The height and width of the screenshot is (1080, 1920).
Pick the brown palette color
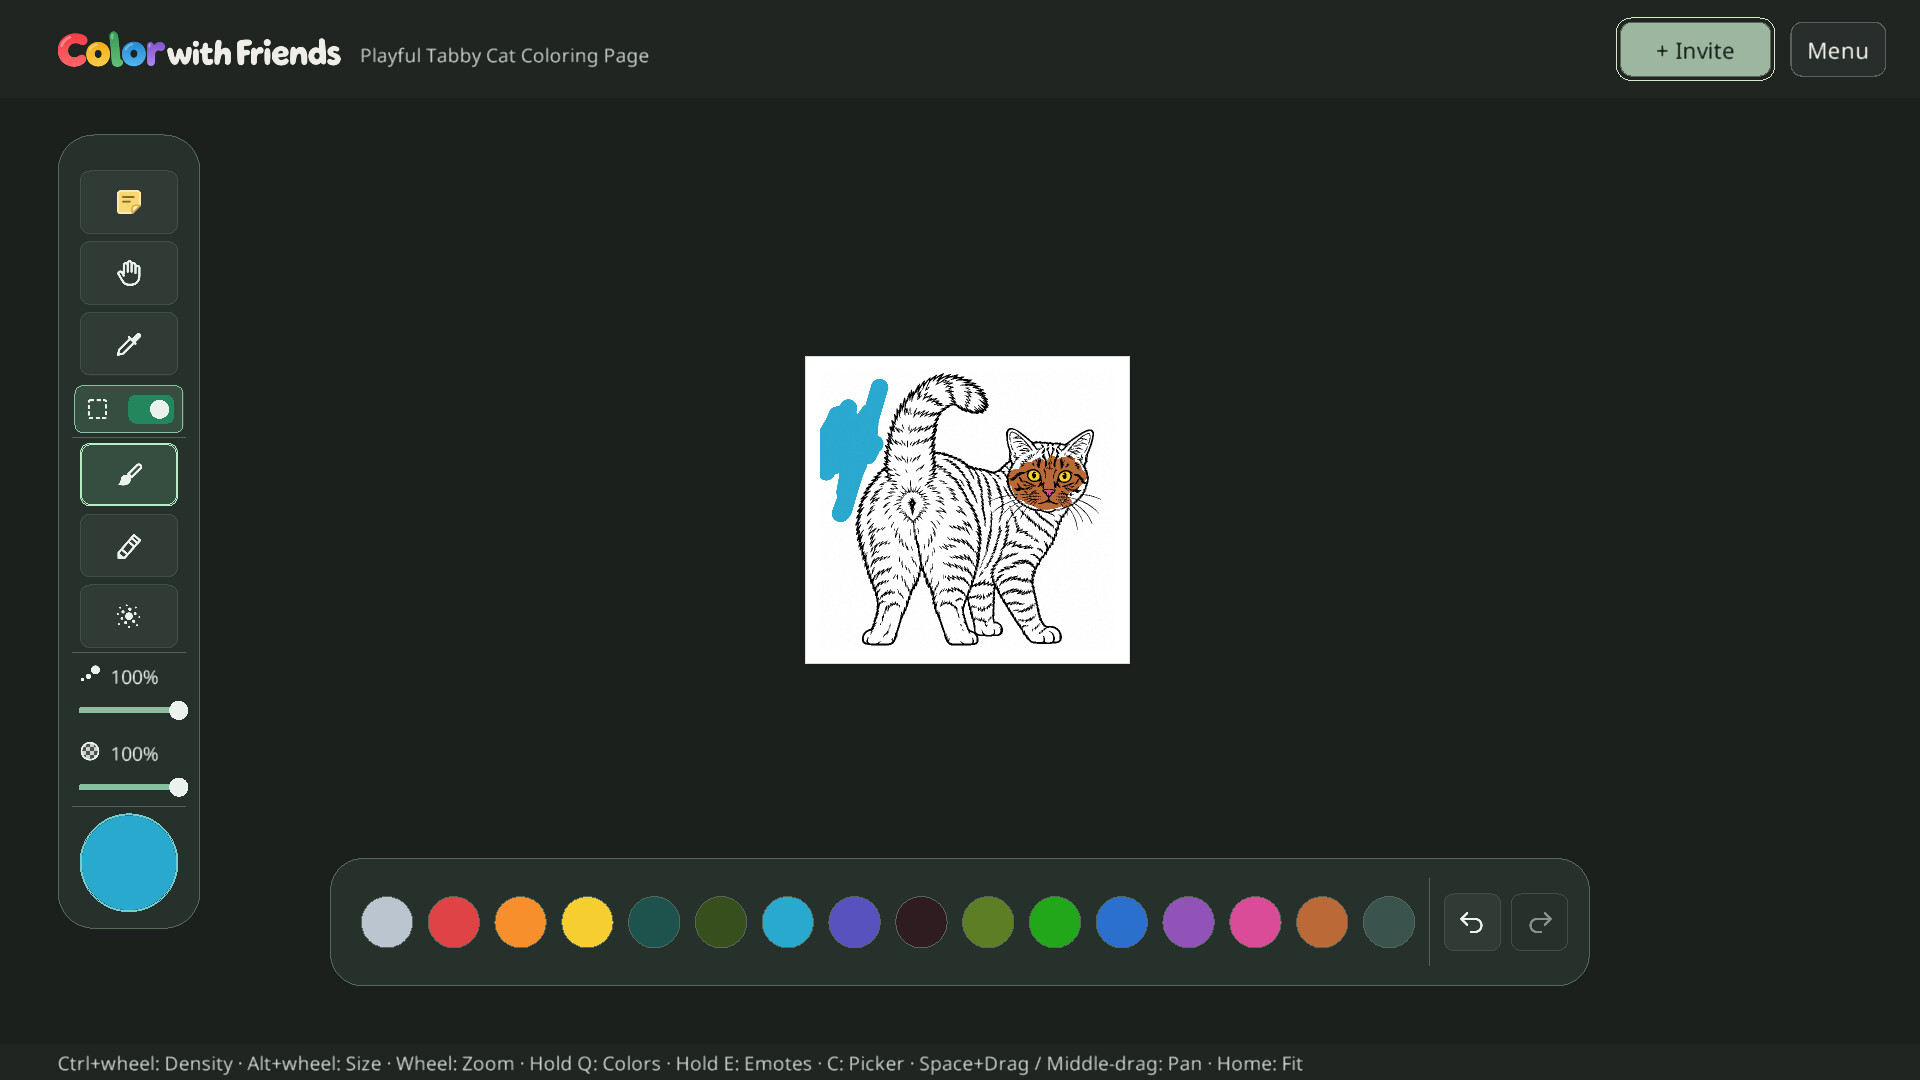(x=1322, y=922)
